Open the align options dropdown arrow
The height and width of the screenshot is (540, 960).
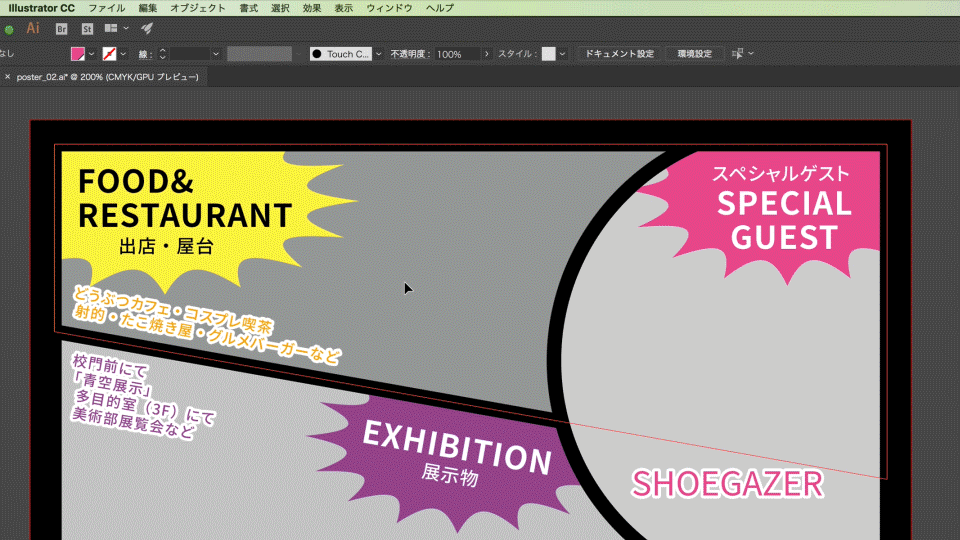[751, 54]
